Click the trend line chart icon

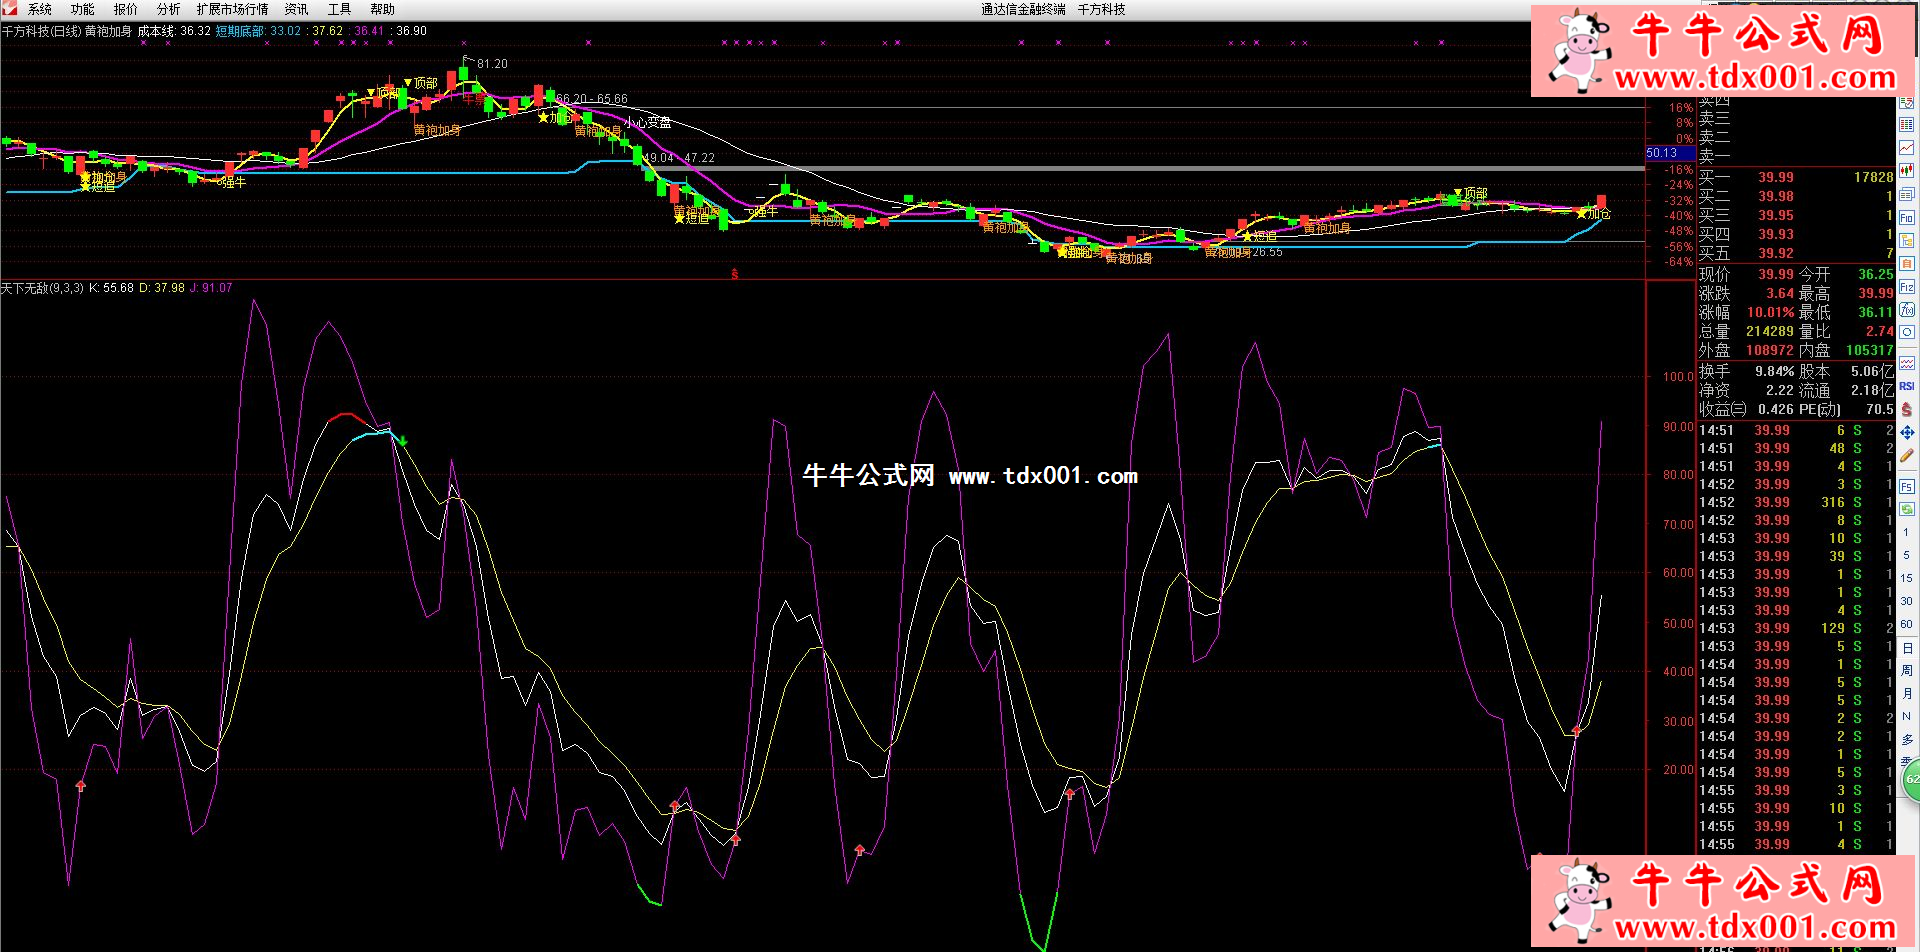coord(1907,148)
